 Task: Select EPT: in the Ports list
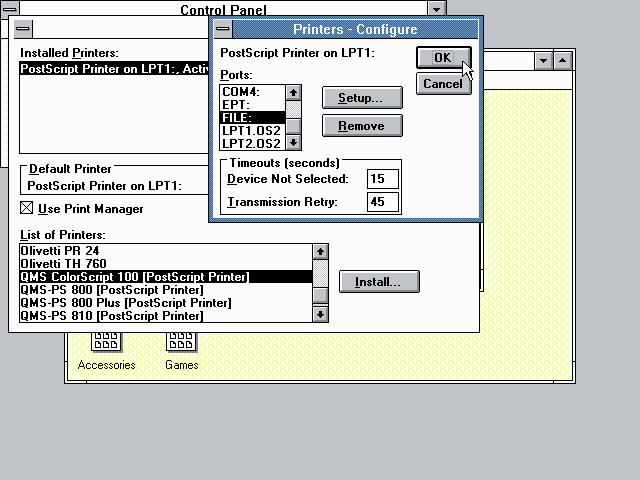[x=252, y=104]
